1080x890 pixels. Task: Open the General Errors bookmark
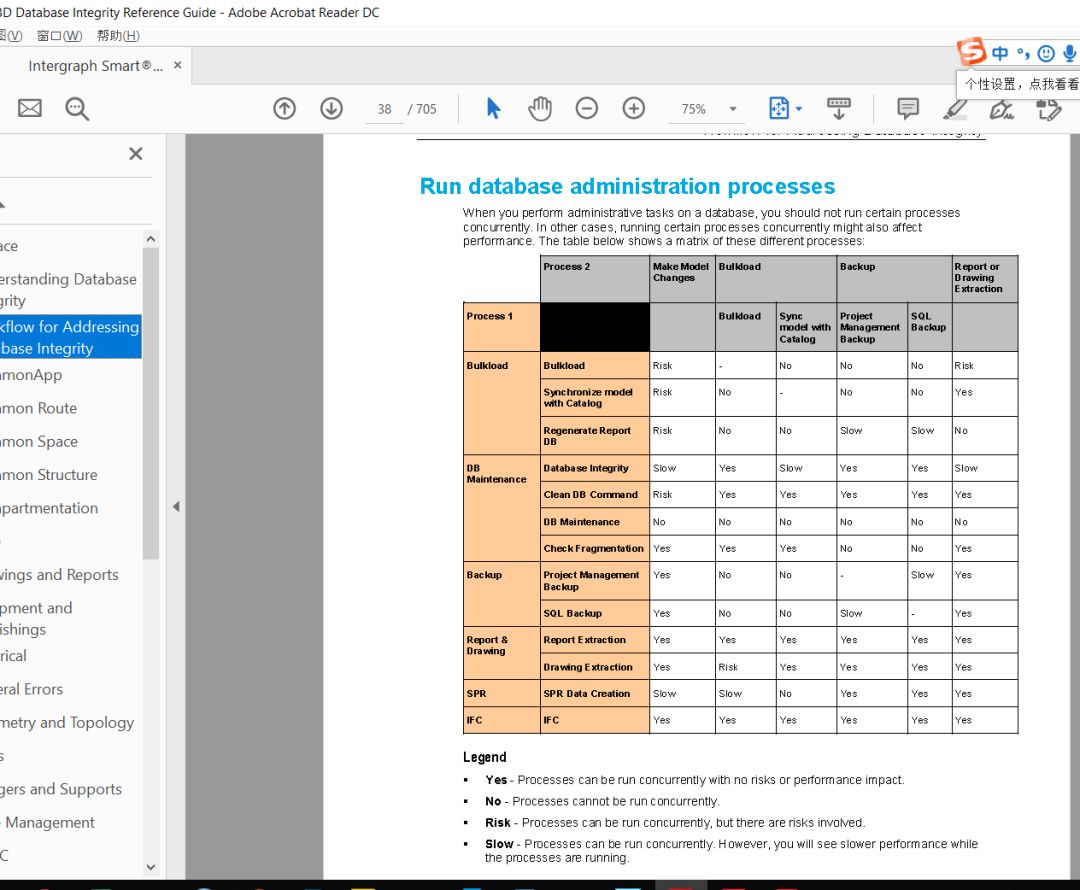coord(31,689)
